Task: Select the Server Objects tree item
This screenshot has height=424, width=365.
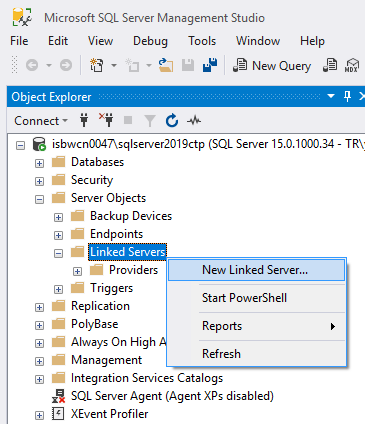Action: (x=108, y=198)
